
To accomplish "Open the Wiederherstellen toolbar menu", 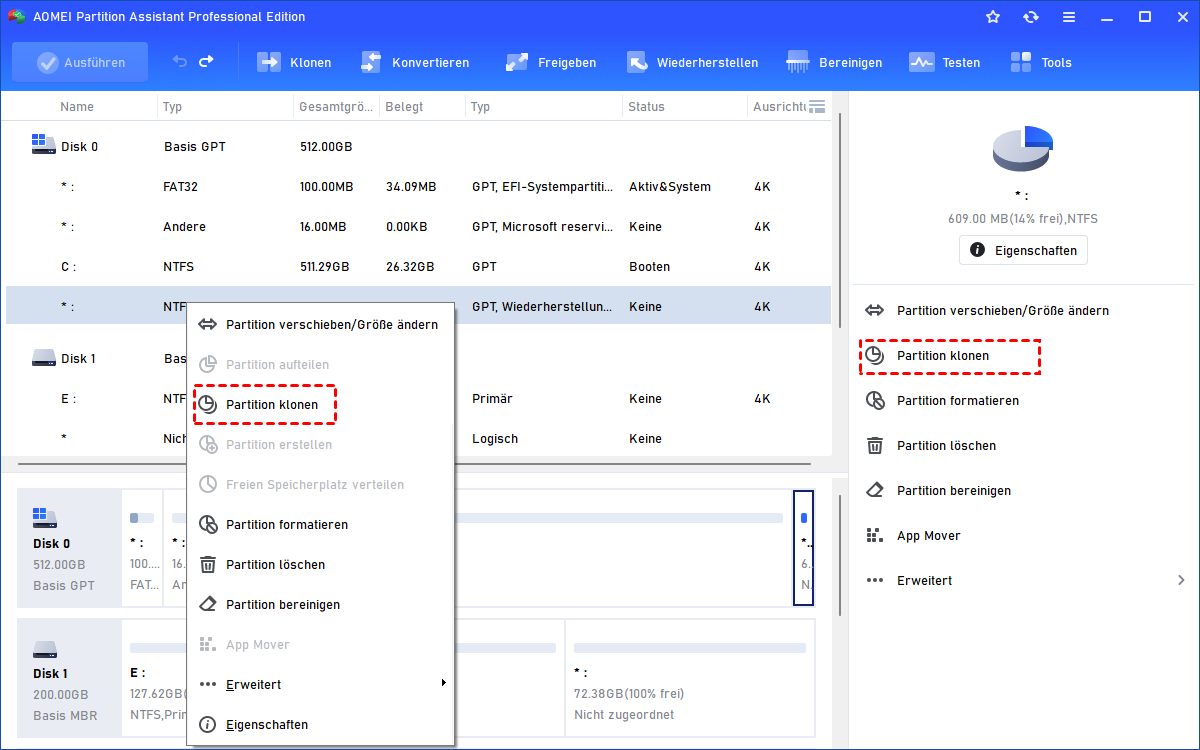I will [692, 62].
